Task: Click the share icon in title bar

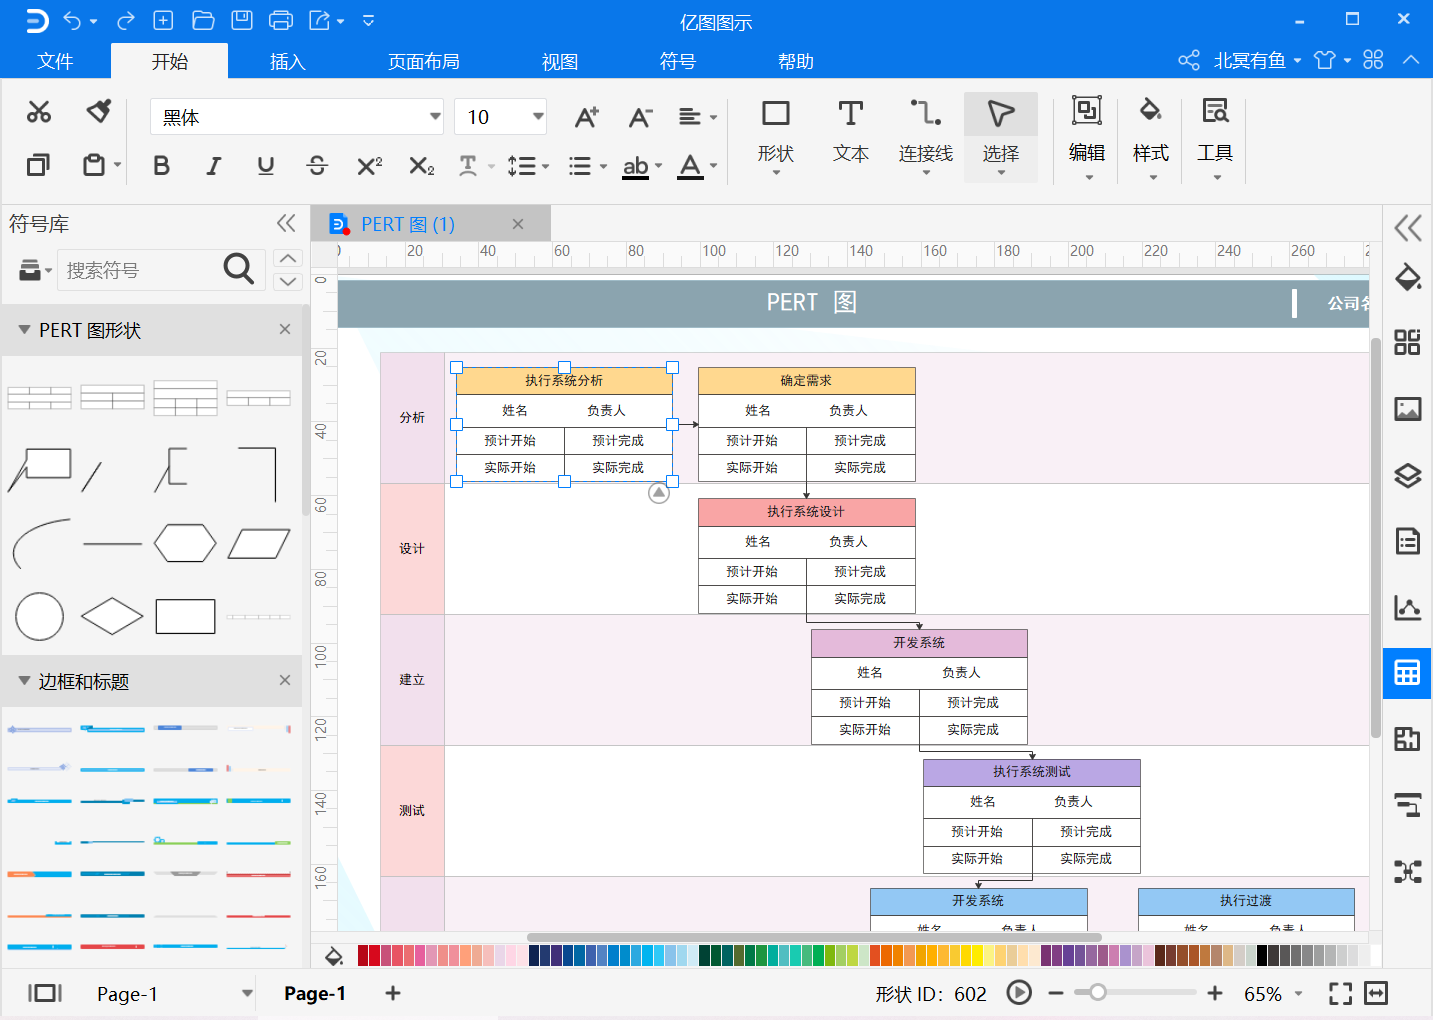Action: click(1188, 60)
